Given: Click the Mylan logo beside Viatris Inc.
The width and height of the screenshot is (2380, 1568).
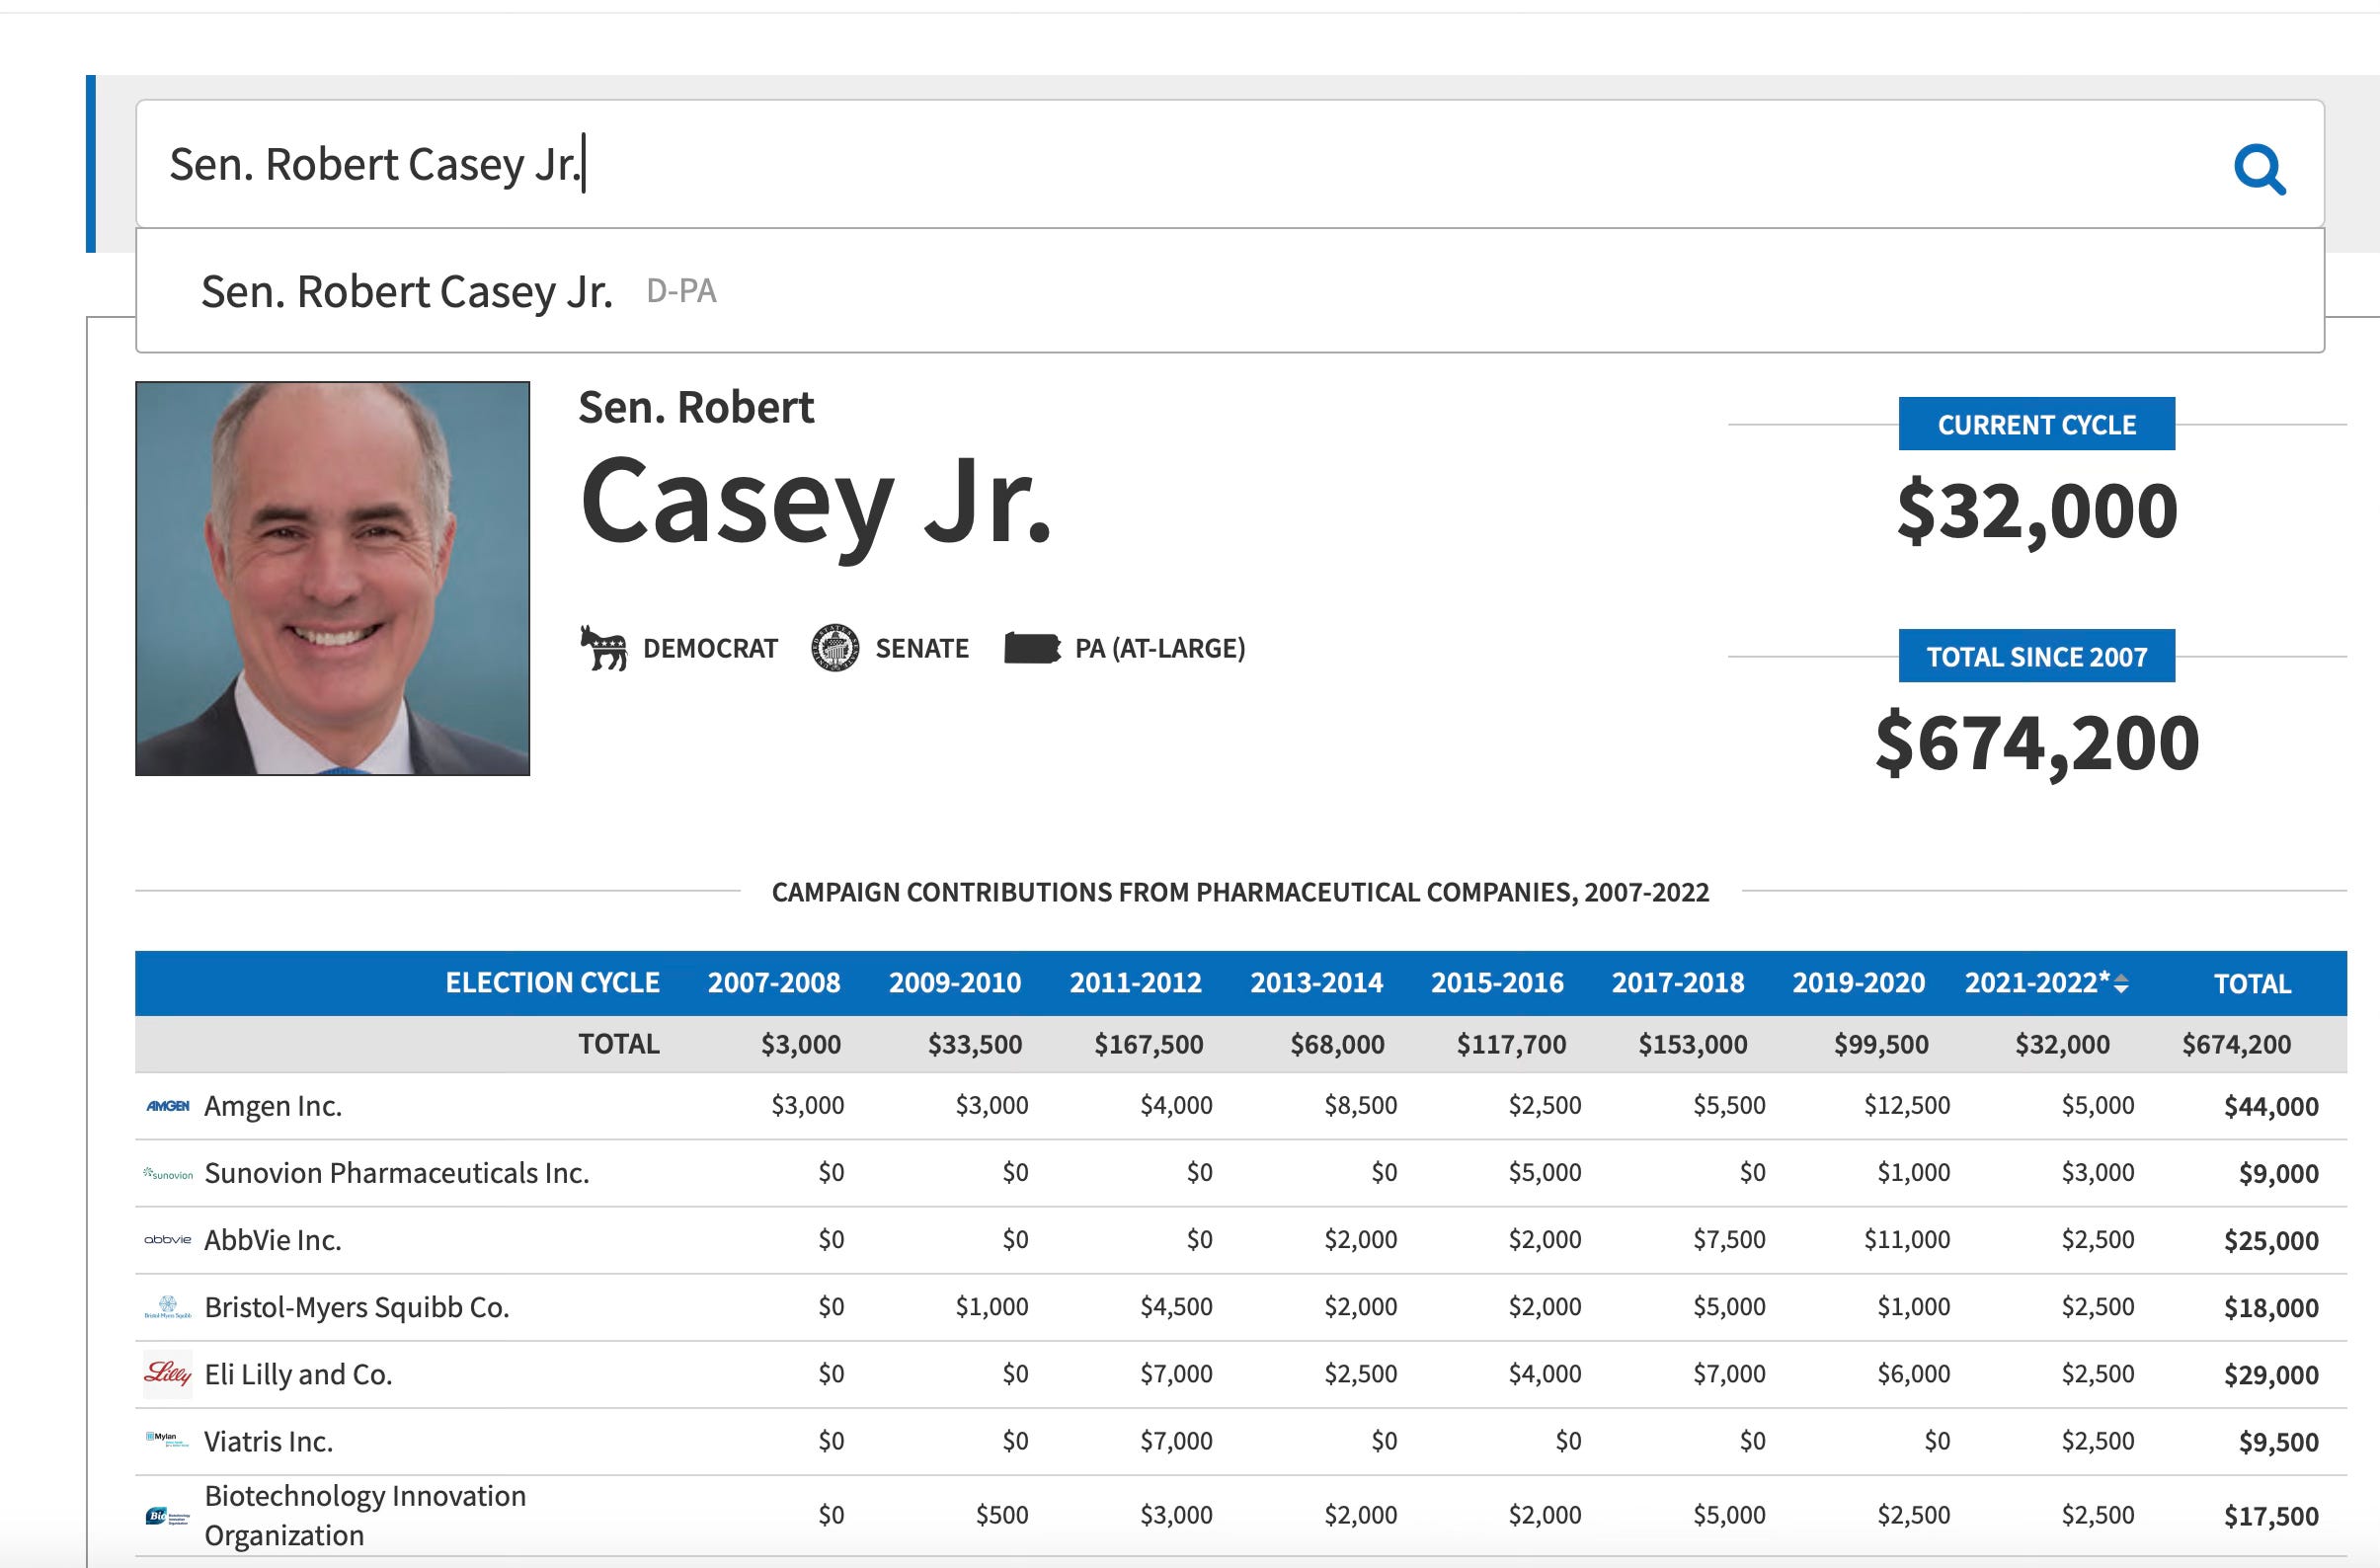Looking at the screenshot, I should coord(166,1440).
